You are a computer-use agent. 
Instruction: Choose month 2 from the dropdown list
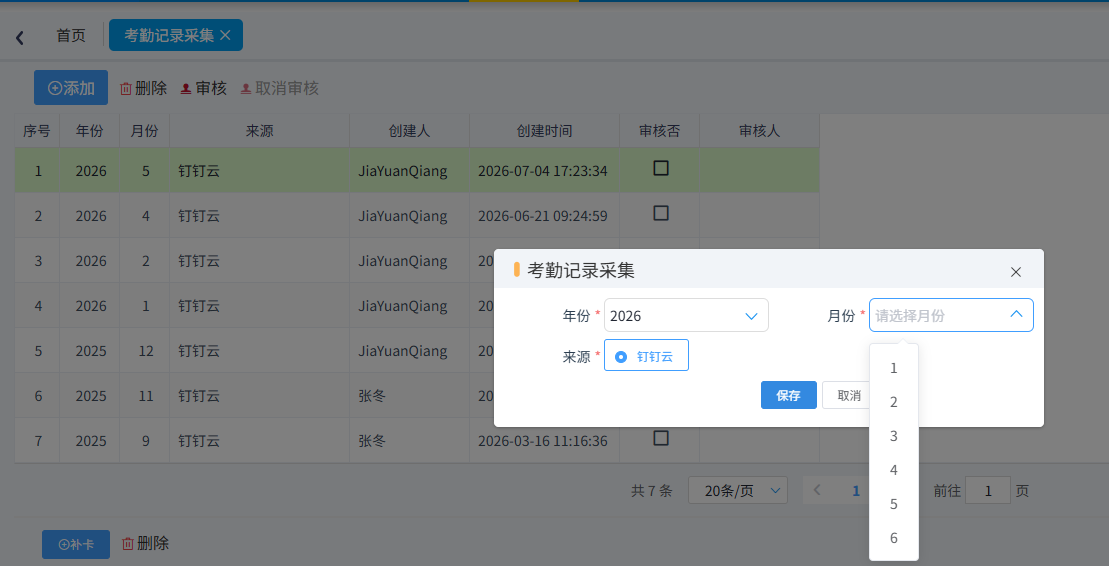coord(894,403)
